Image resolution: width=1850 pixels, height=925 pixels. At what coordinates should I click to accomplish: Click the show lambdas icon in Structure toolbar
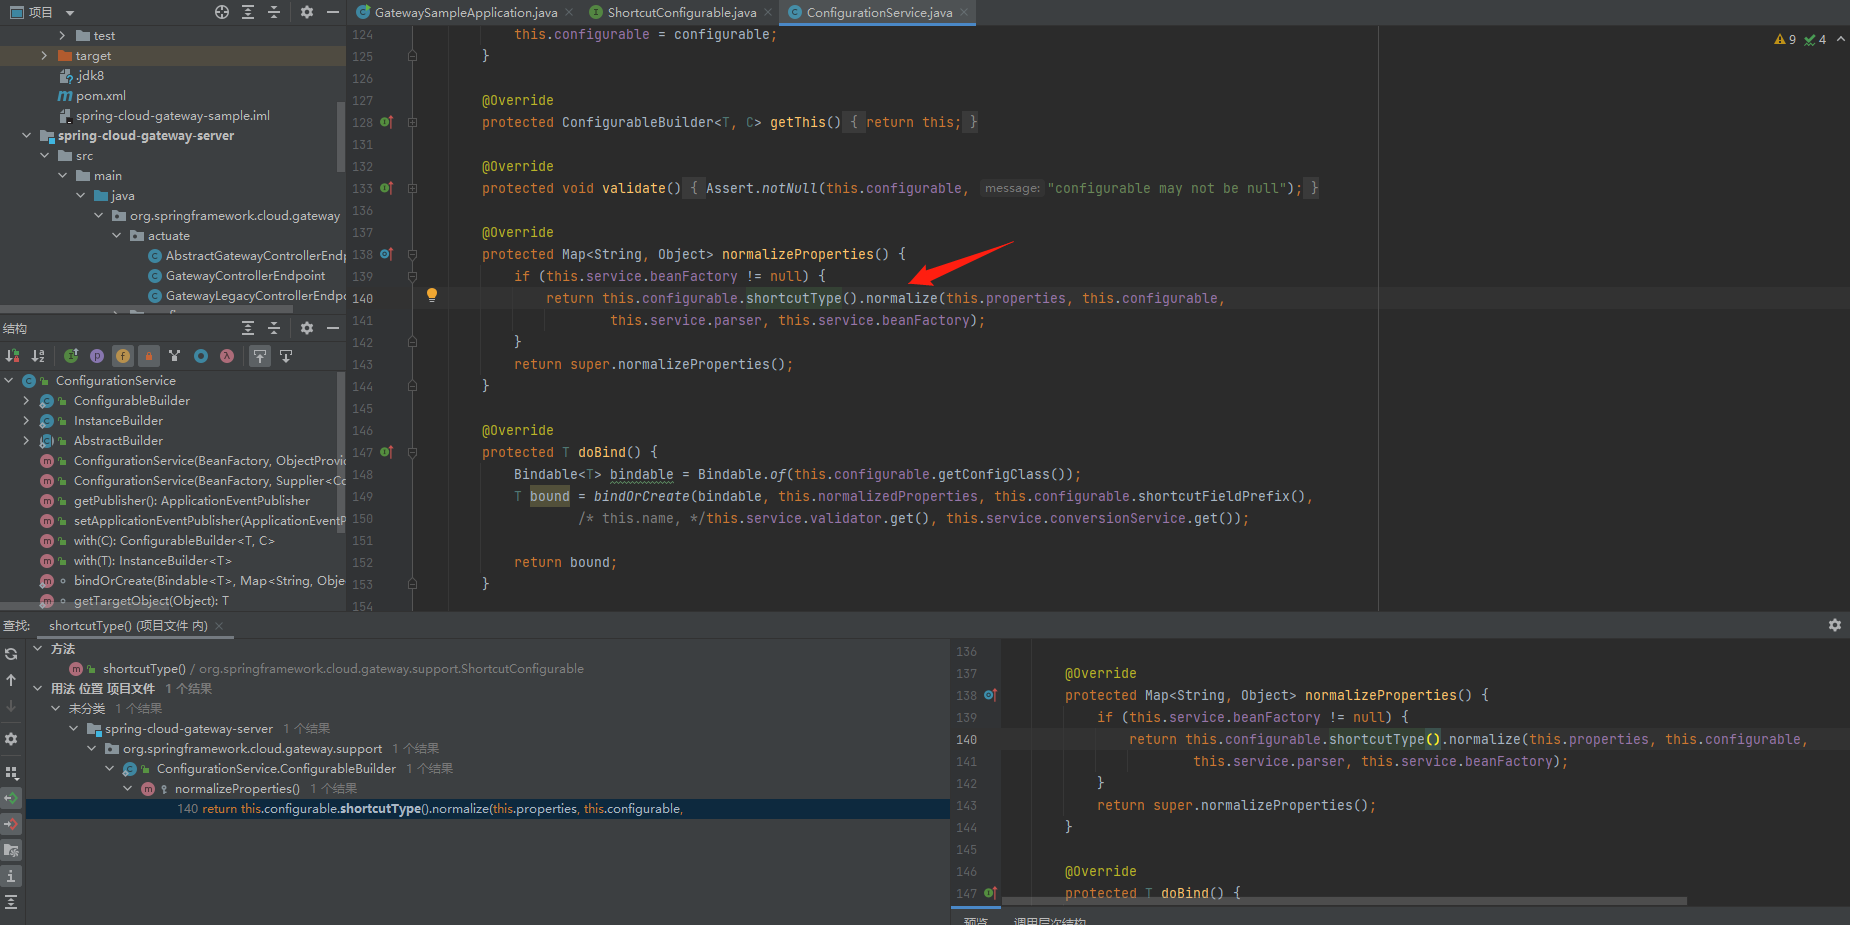[227, 356]
